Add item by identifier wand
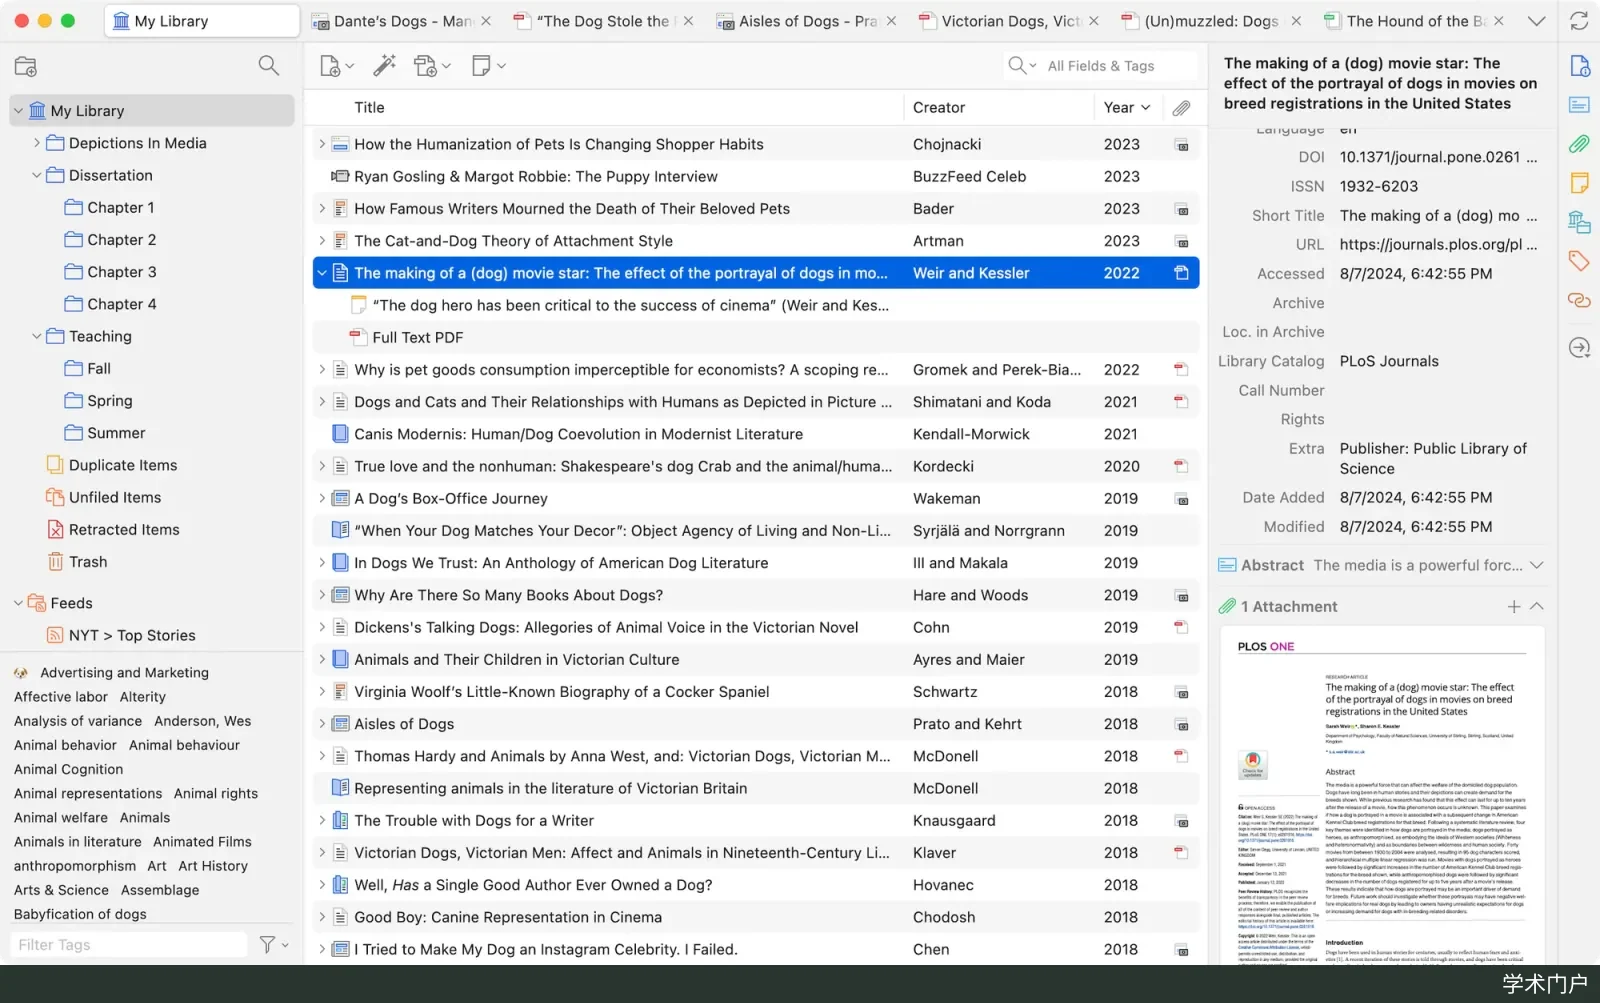This screenshot has width=1600, height=1003. coord(384,66)
